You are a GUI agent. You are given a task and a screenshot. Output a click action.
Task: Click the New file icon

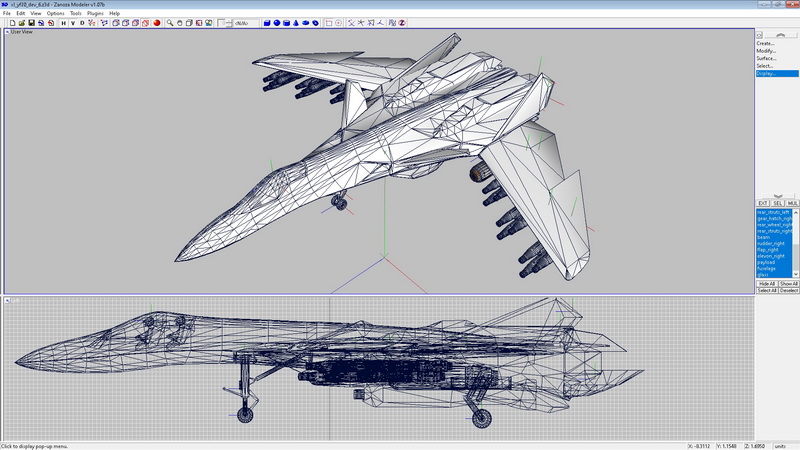(x=12, y=23)
